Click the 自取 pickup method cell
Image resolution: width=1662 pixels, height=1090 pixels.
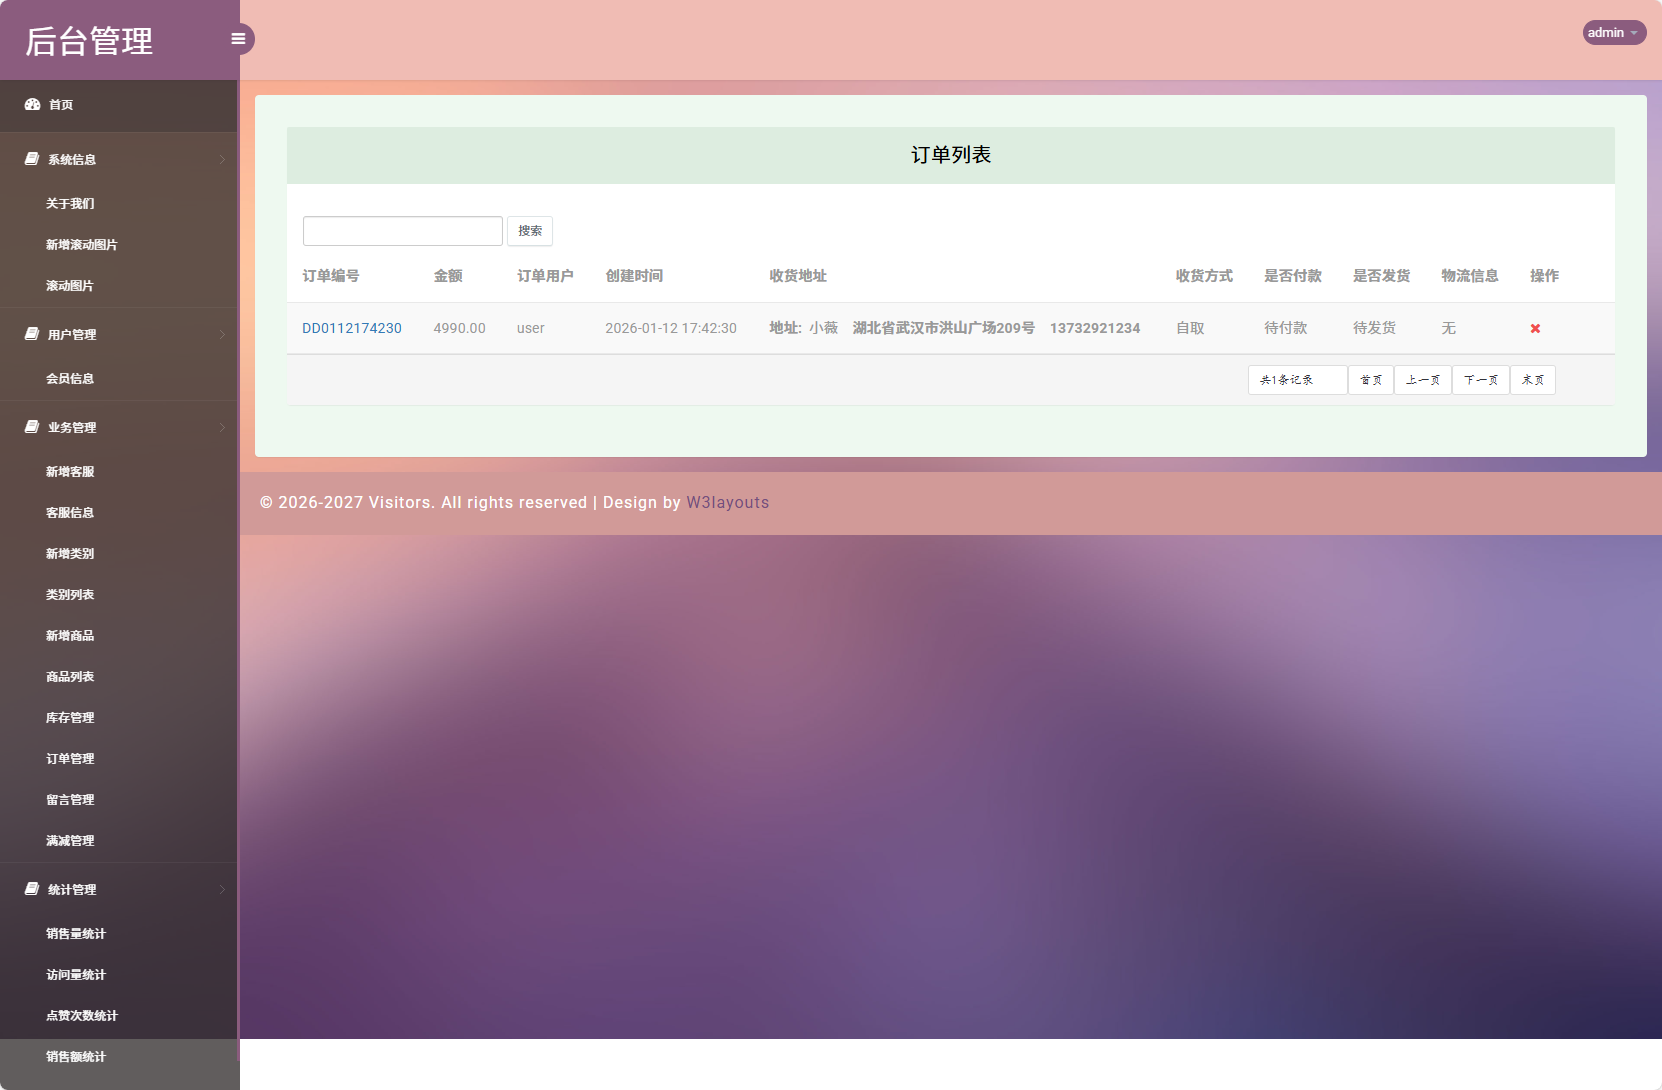click(1190, 328)
